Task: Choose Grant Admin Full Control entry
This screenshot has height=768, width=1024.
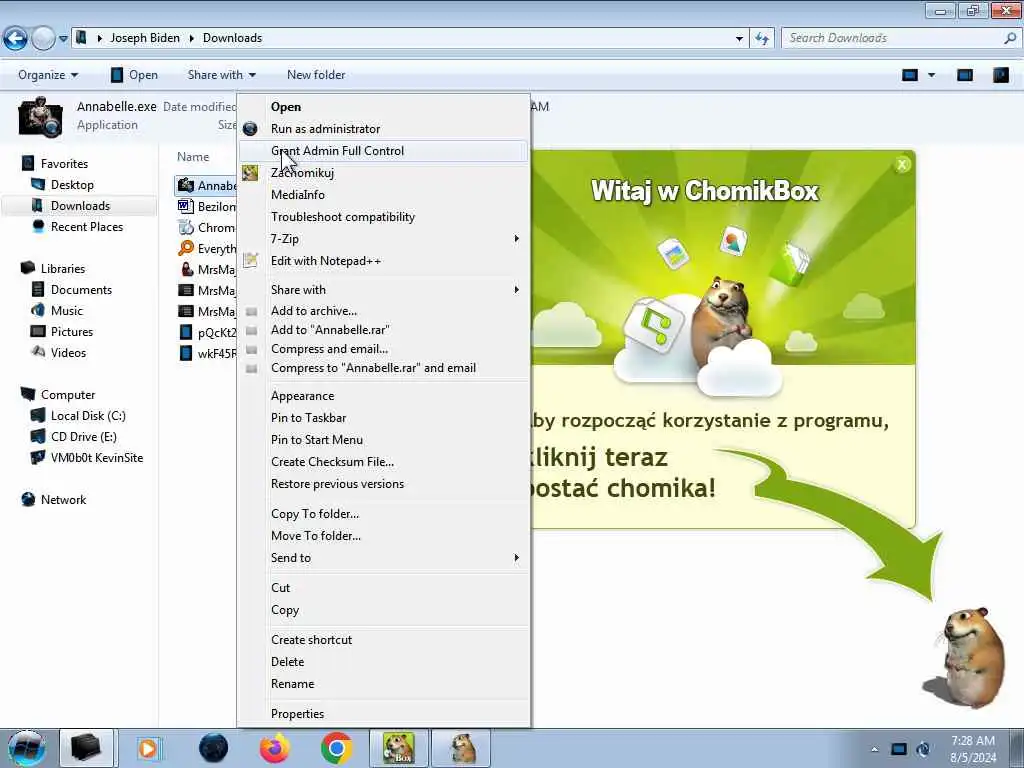Action: [337, 151]
